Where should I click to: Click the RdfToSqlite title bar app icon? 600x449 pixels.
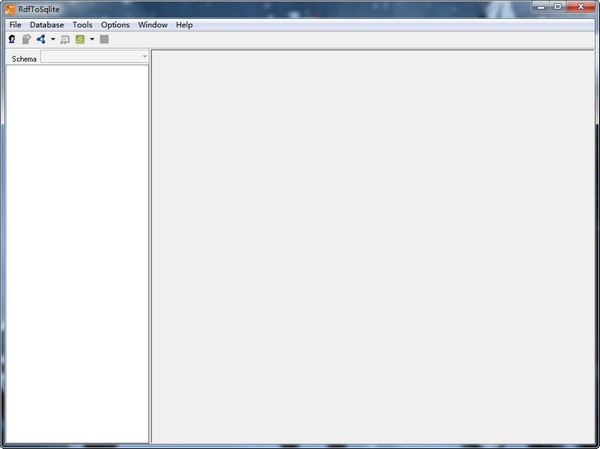[x=10, y=9]
